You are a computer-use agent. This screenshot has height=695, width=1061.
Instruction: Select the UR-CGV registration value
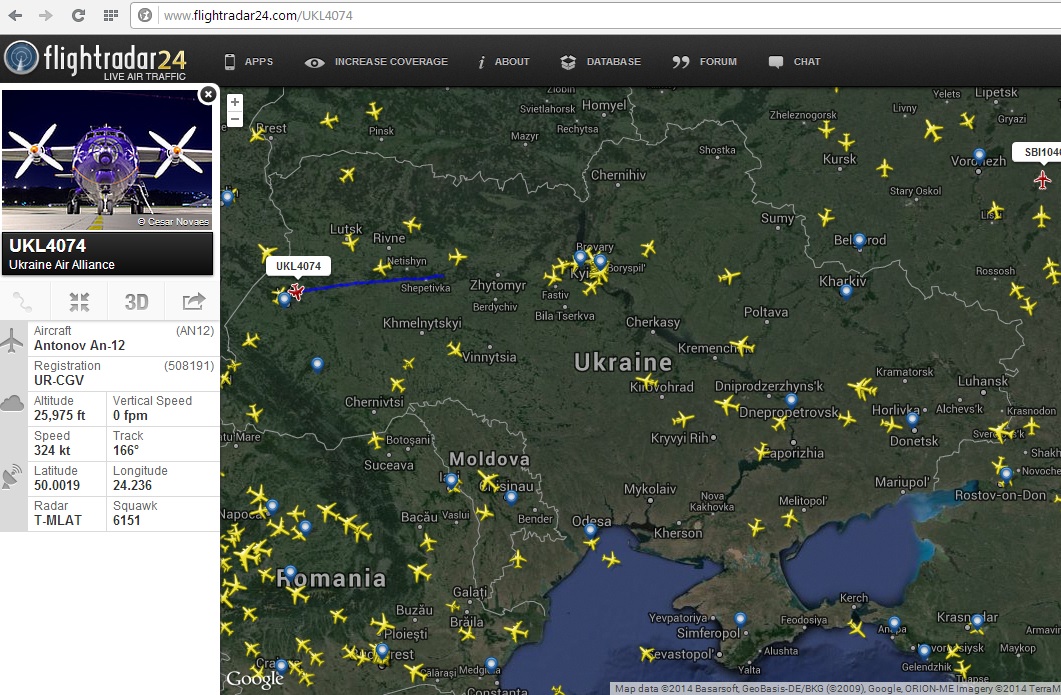pyautogui.click(x=59, y=380)
